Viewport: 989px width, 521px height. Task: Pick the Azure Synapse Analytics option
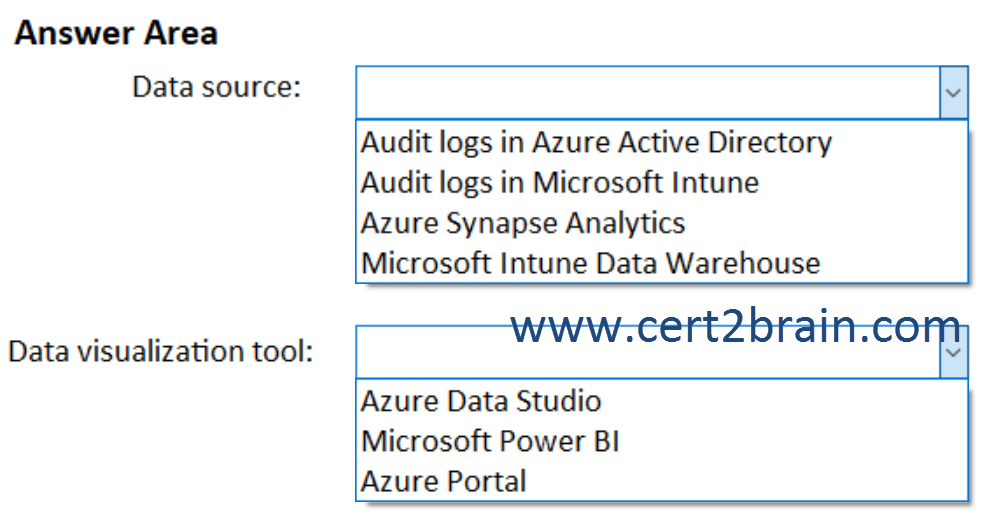(523, 223)
